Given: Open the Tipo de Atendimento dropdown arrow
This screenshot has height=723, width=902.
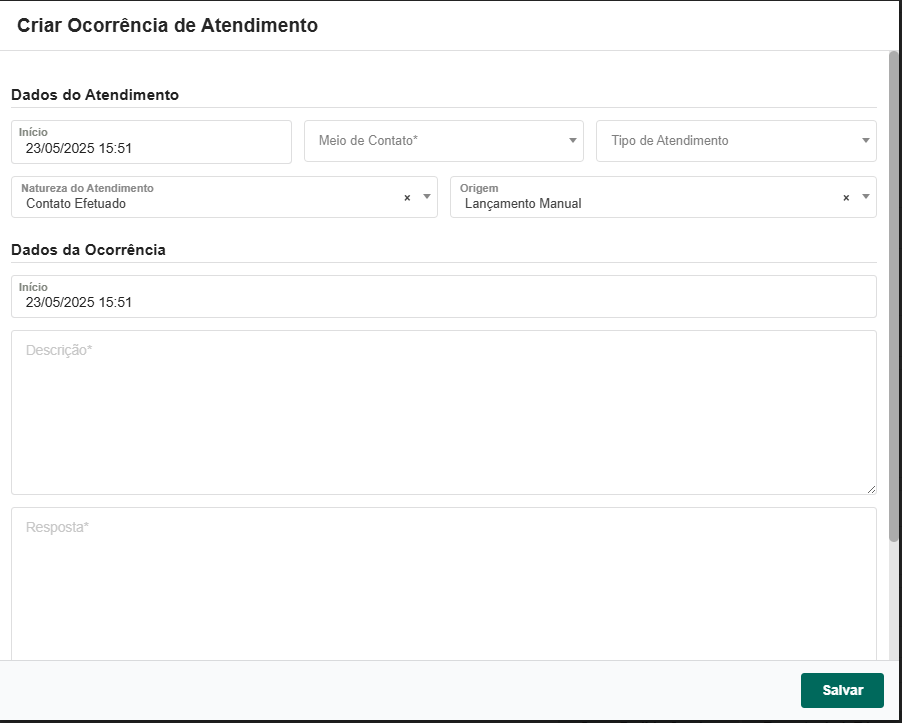Looking at the screenshot, I should pos(865,141).
